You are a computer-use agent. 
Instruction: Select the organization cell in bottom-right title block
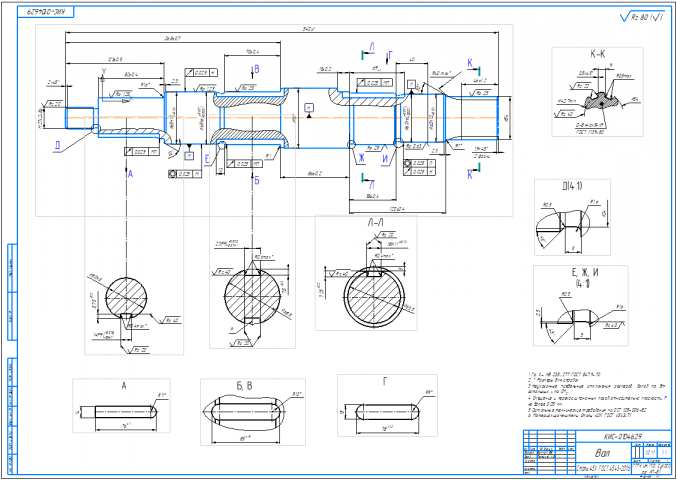651,469
